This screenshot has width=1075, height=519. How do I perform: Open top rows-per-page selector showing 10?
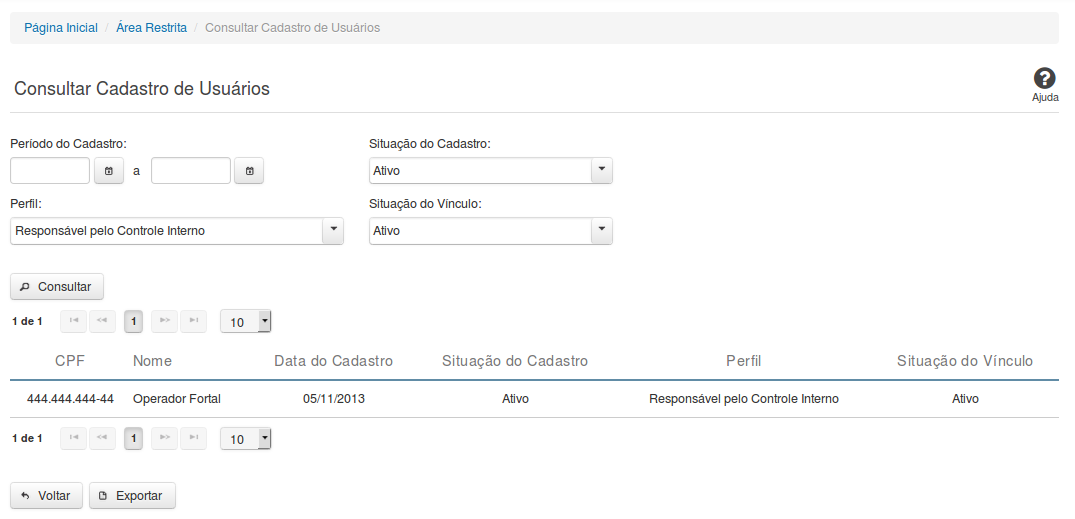coord(245,322)
